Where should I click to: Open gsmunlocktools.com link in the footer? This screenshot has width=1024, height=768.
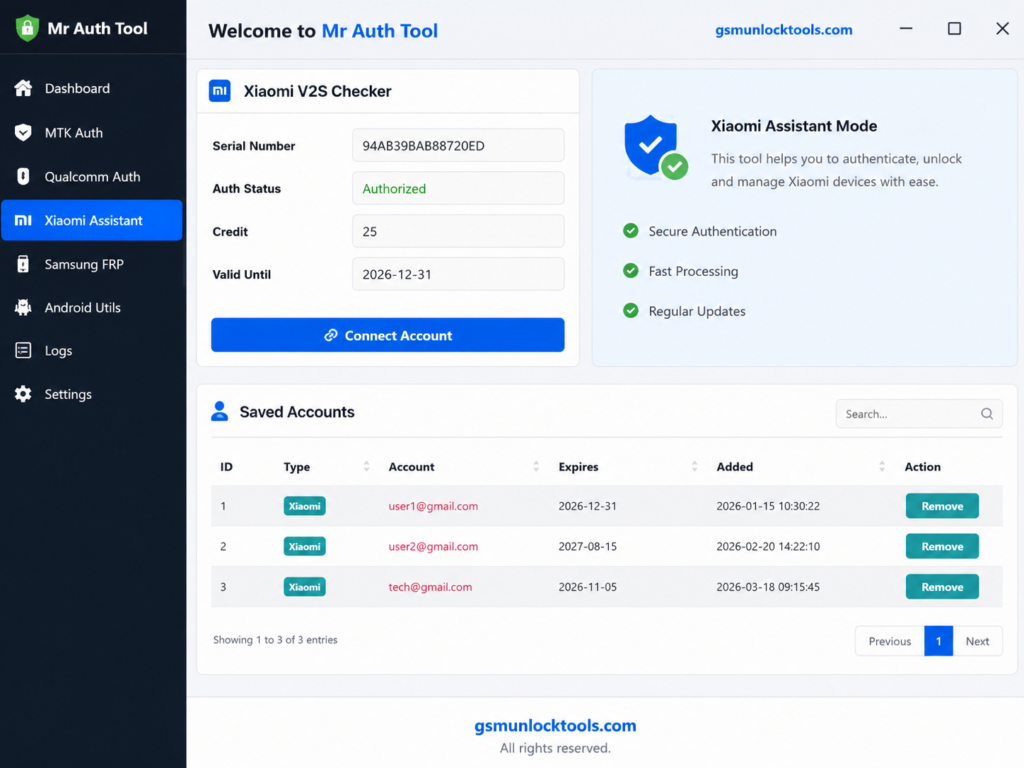tap(555, 725)
